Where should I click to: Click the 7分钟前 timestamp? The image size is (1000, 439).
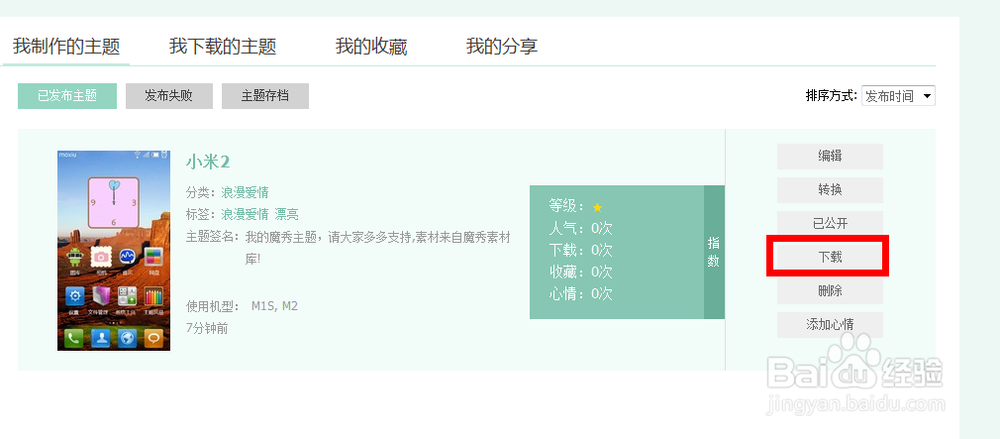point(207,329)
